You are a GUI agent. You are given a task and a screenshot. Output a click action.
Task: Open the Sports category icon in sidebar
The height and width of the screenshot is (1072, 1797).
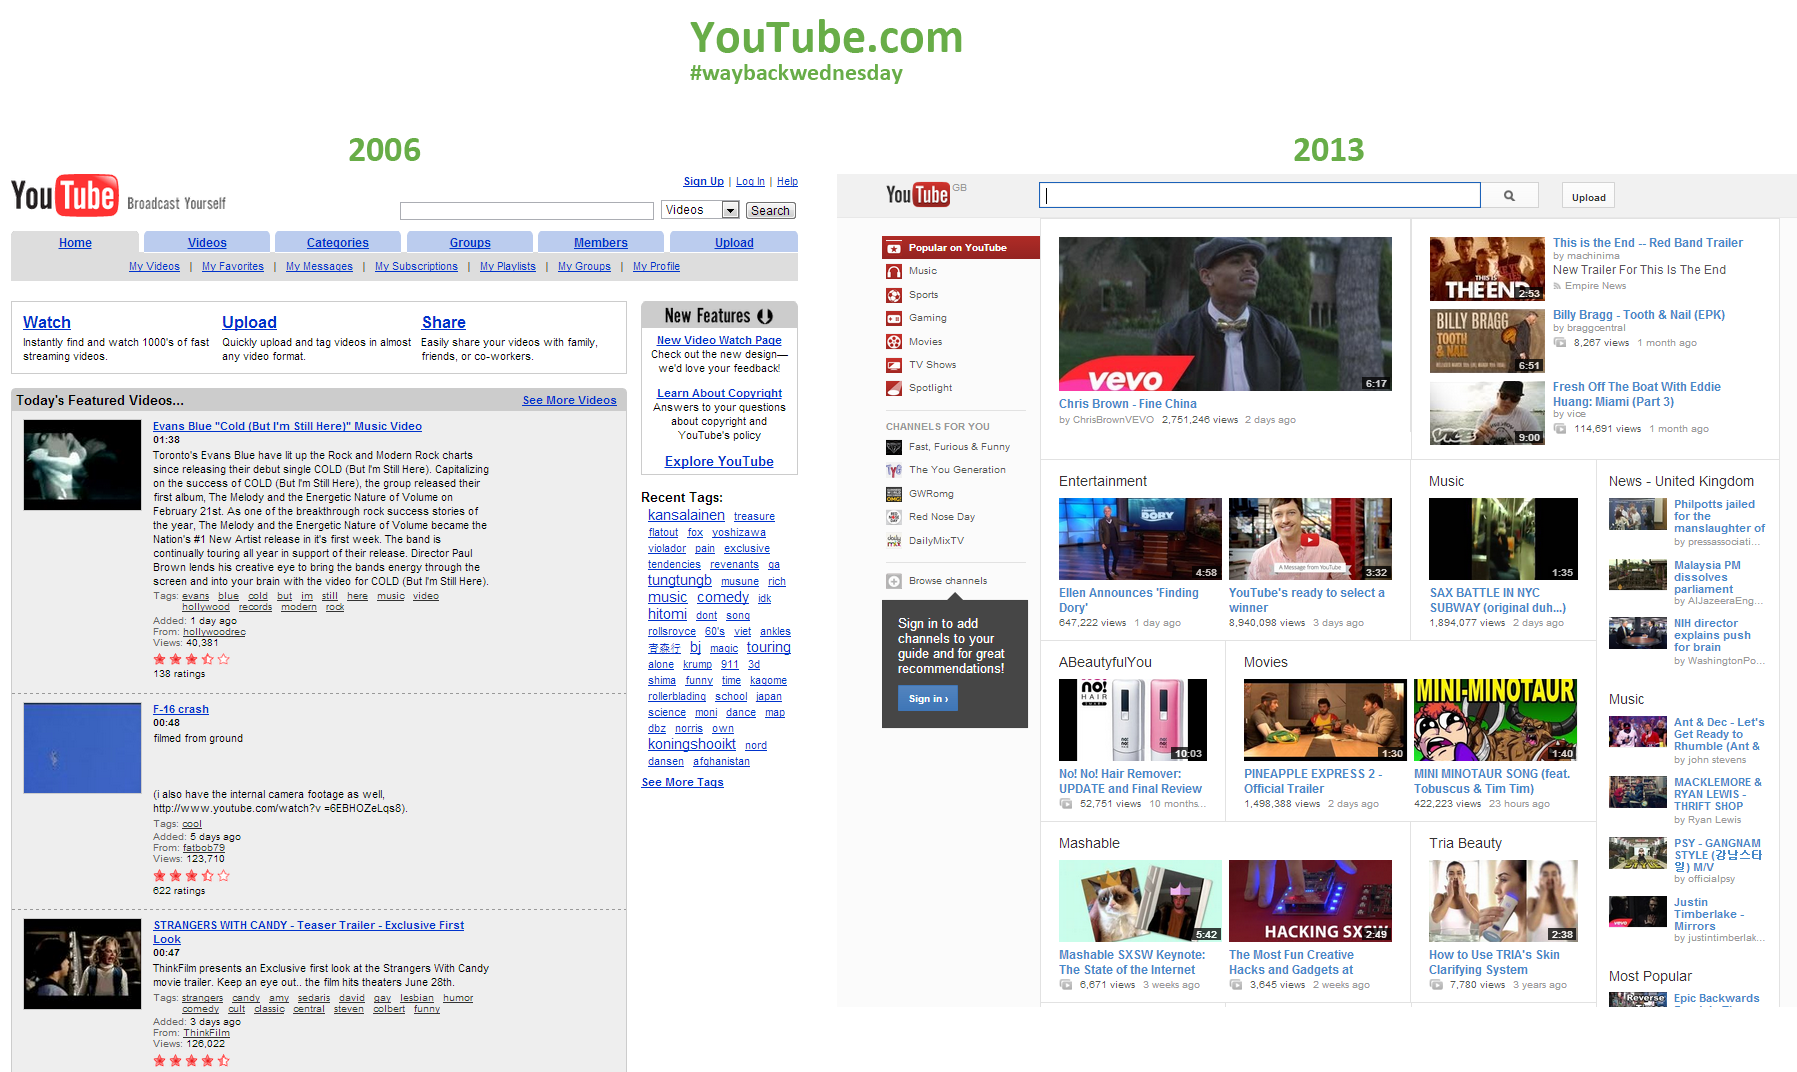click(894, 295)
